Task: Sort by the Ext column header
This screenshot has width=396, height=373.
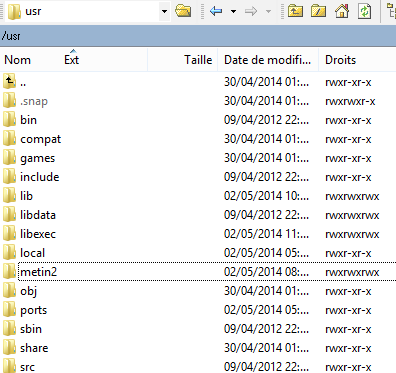Action: 72,60
